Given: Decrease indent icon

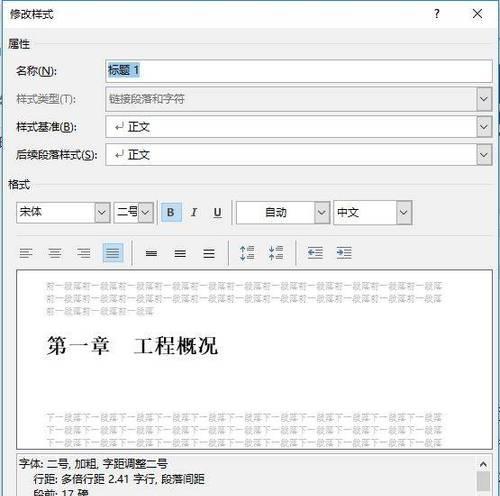Looking at the screenshot, I should (x=315, y=253).
